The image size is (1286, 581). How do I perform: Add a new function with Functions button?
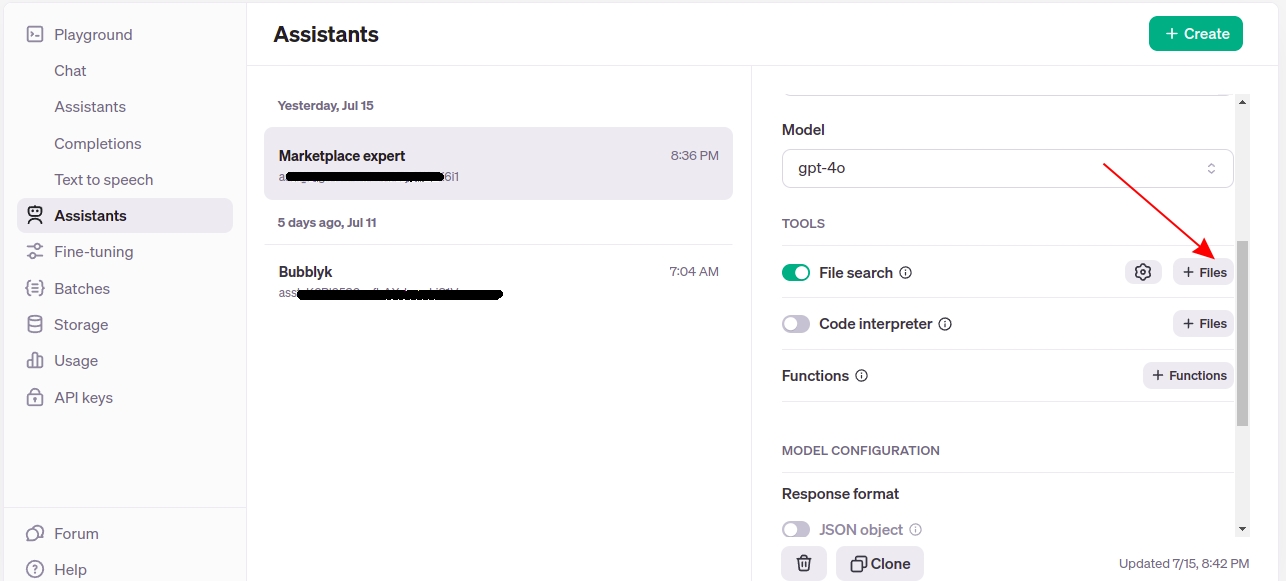(x=1188, y=376)
